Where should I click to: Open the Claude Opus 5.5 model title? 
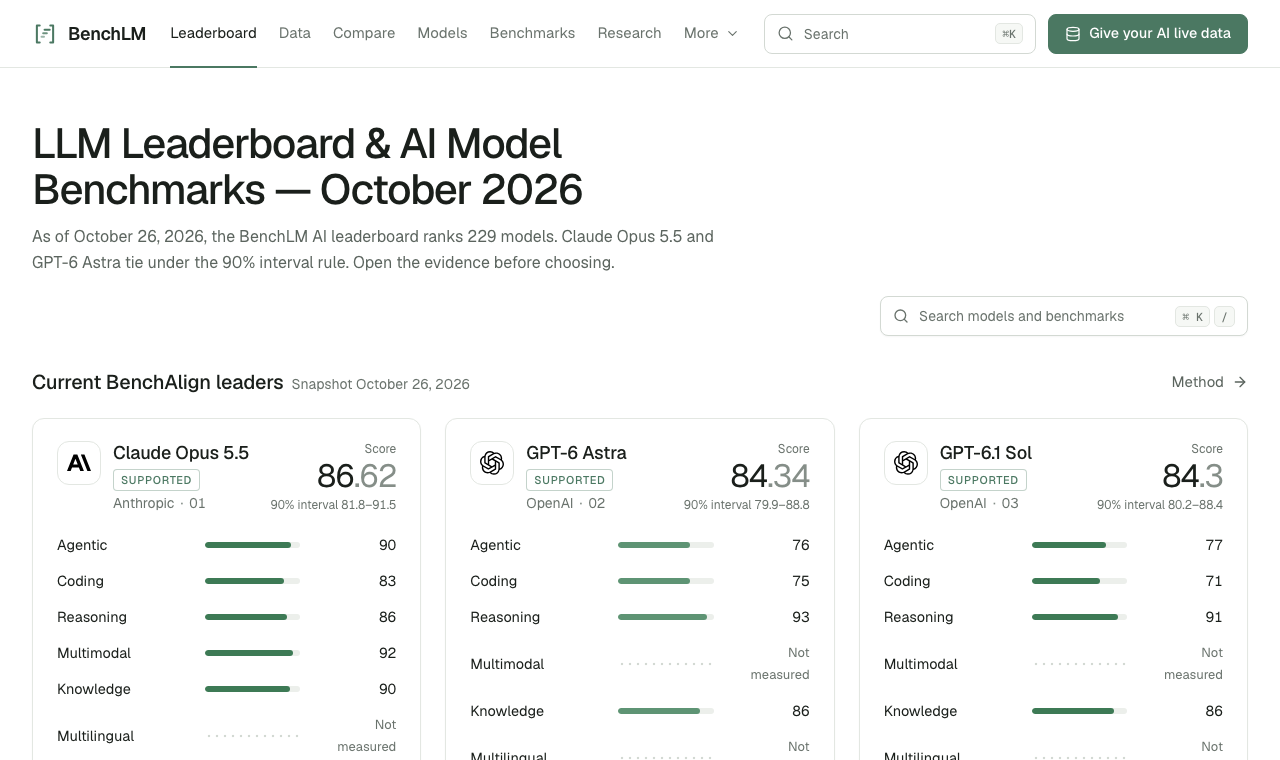[181, 453]
